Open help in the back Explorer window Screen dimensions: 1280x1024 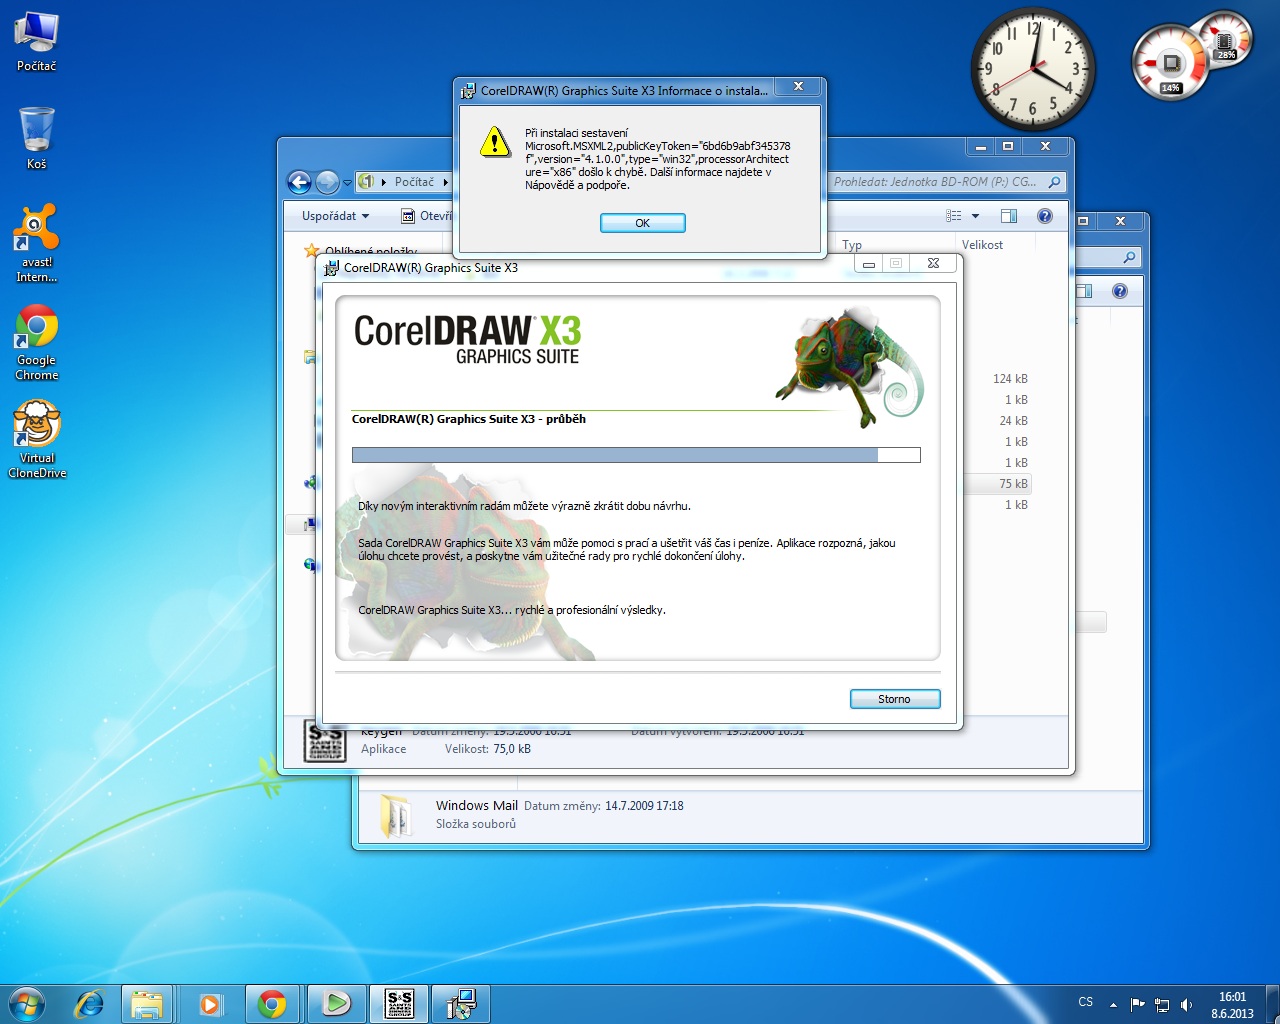pyautogui.click(x=1120, y=291)
